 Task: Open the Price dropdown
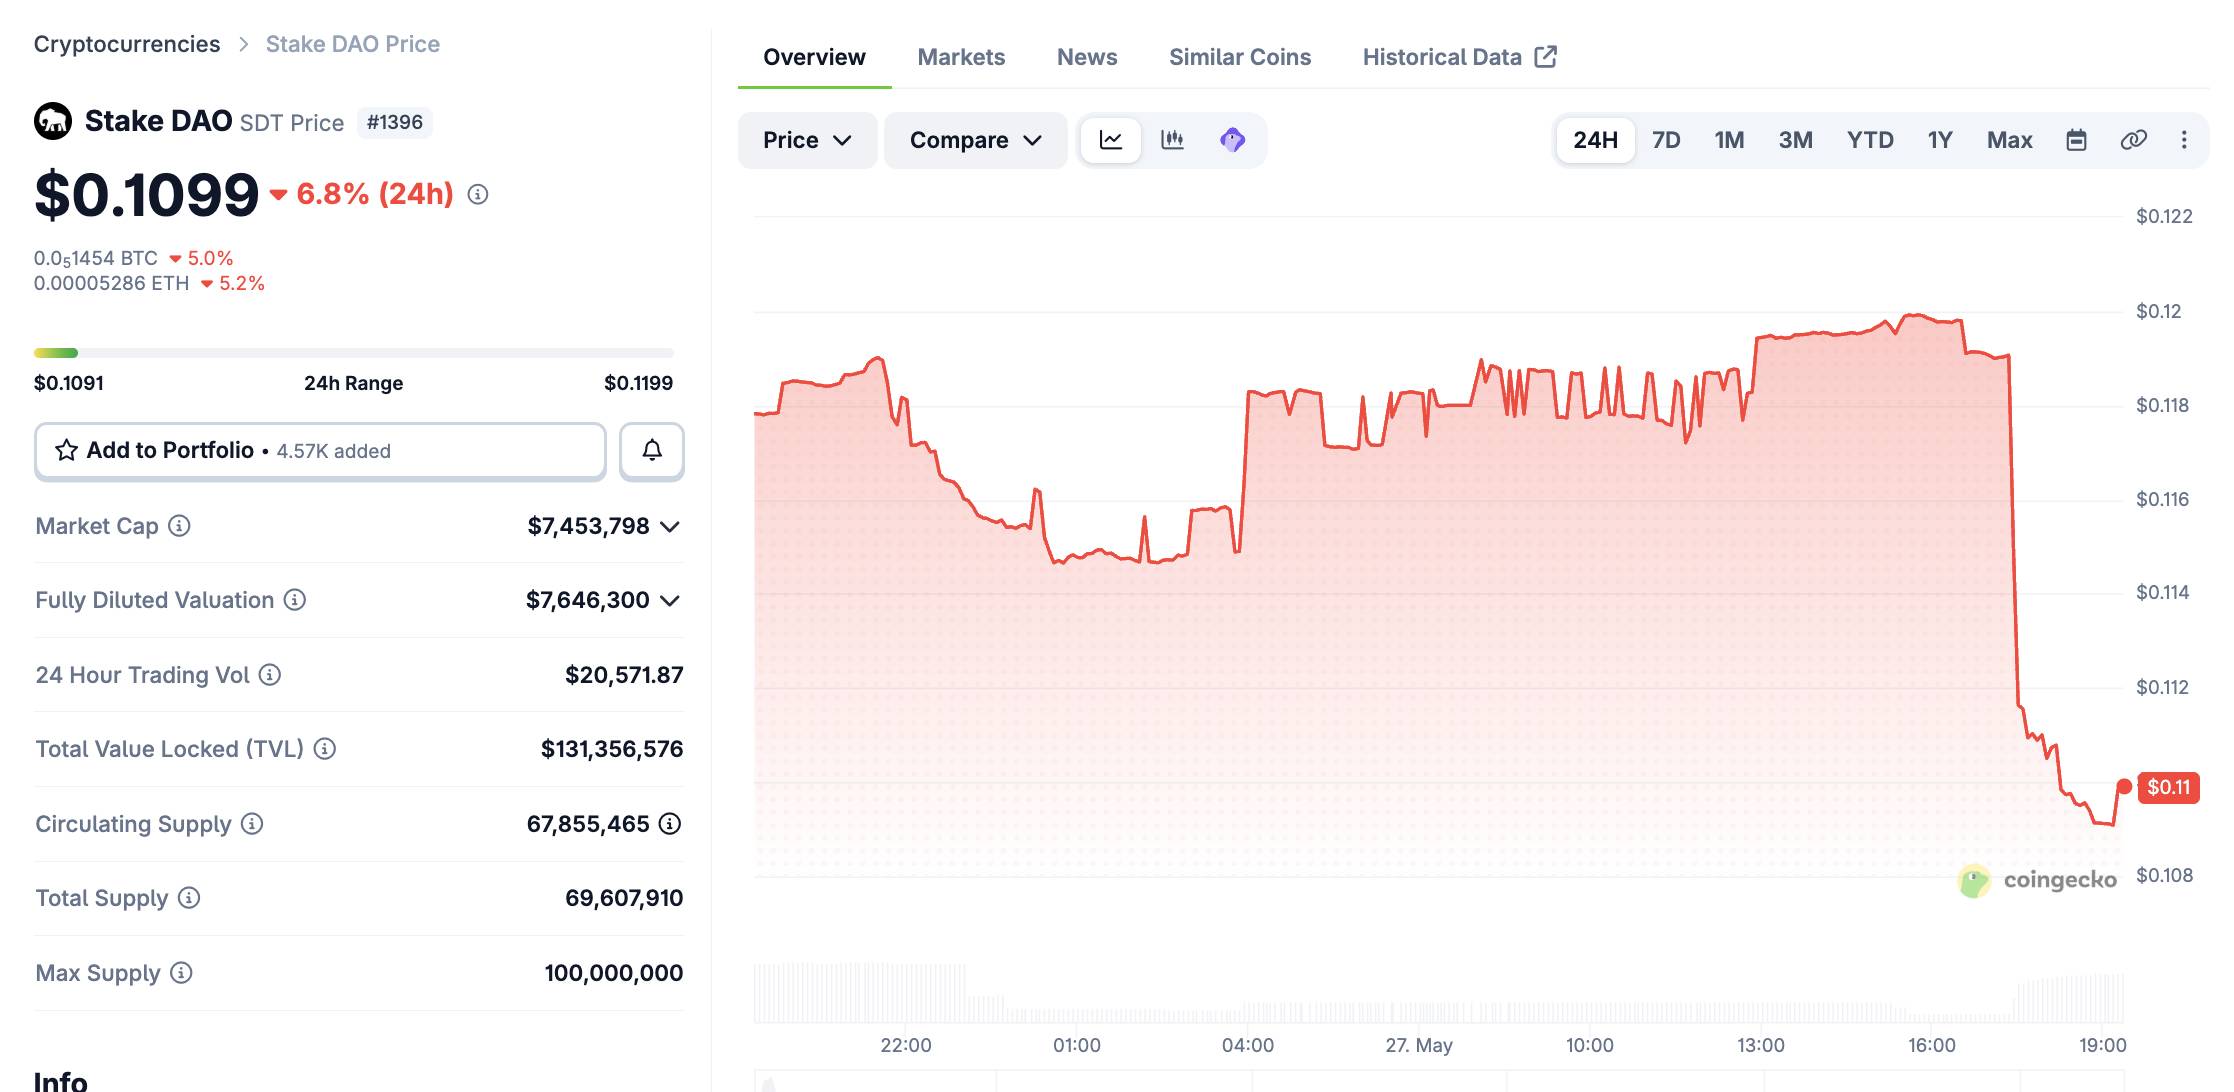coord(807,140)
